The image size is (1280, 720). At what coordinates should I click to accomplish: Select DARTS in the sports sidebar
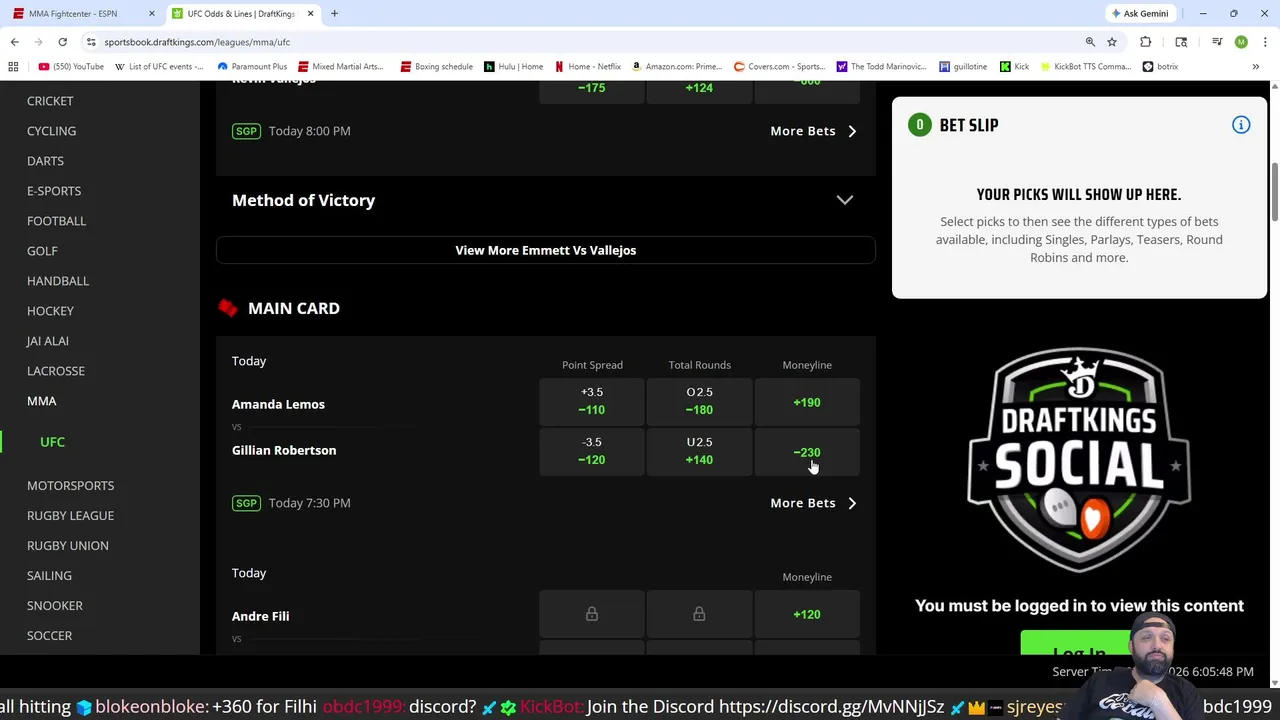[x=45, y=161]
